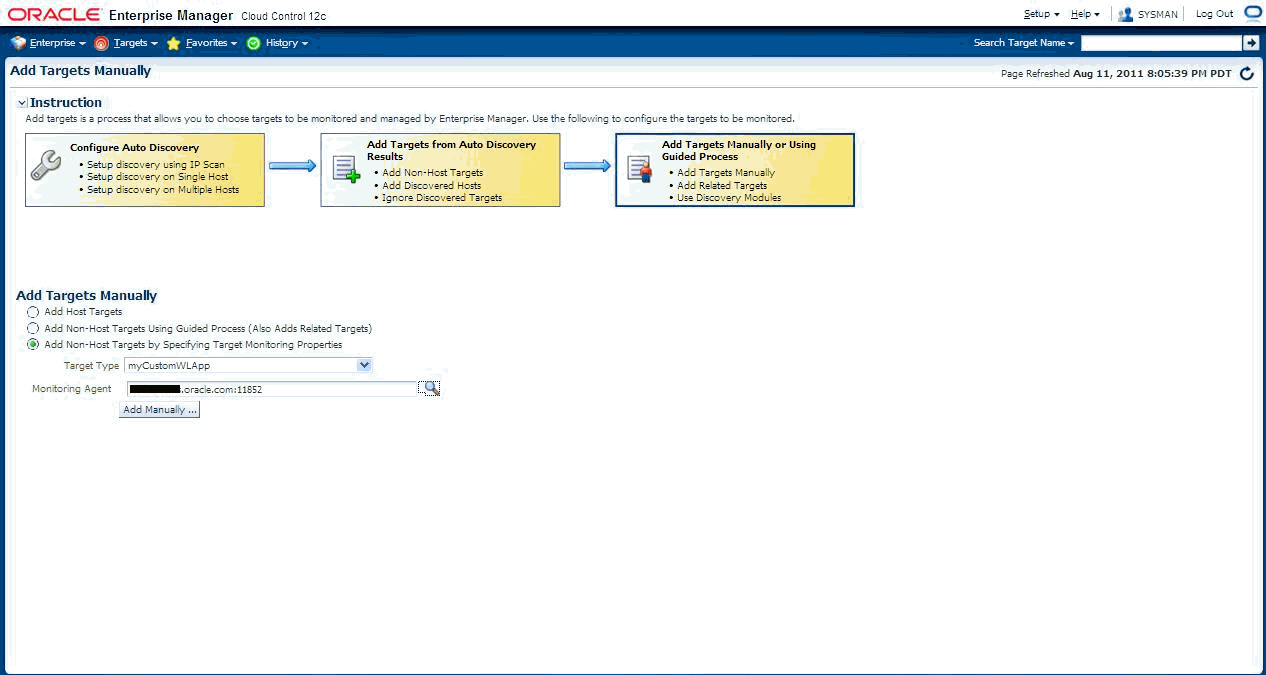
Task: Click 'Use Discovery Modules' text
Action: (x=729, y=198)
